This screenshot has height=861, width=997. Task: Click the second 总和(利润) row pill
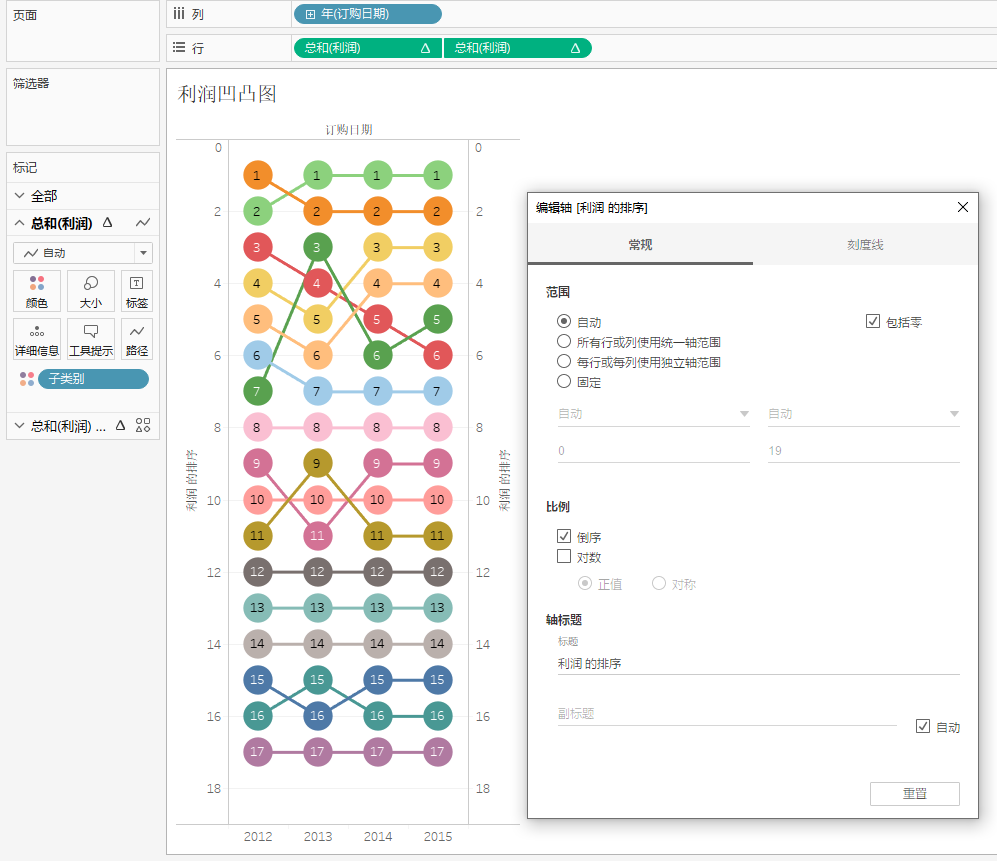click(518, 48)
